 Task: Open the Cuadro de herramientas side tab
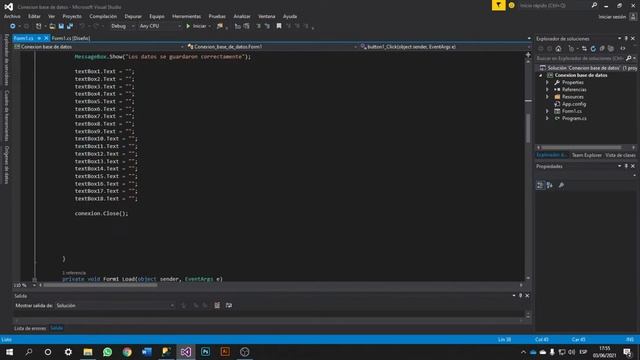coord(7,116)
